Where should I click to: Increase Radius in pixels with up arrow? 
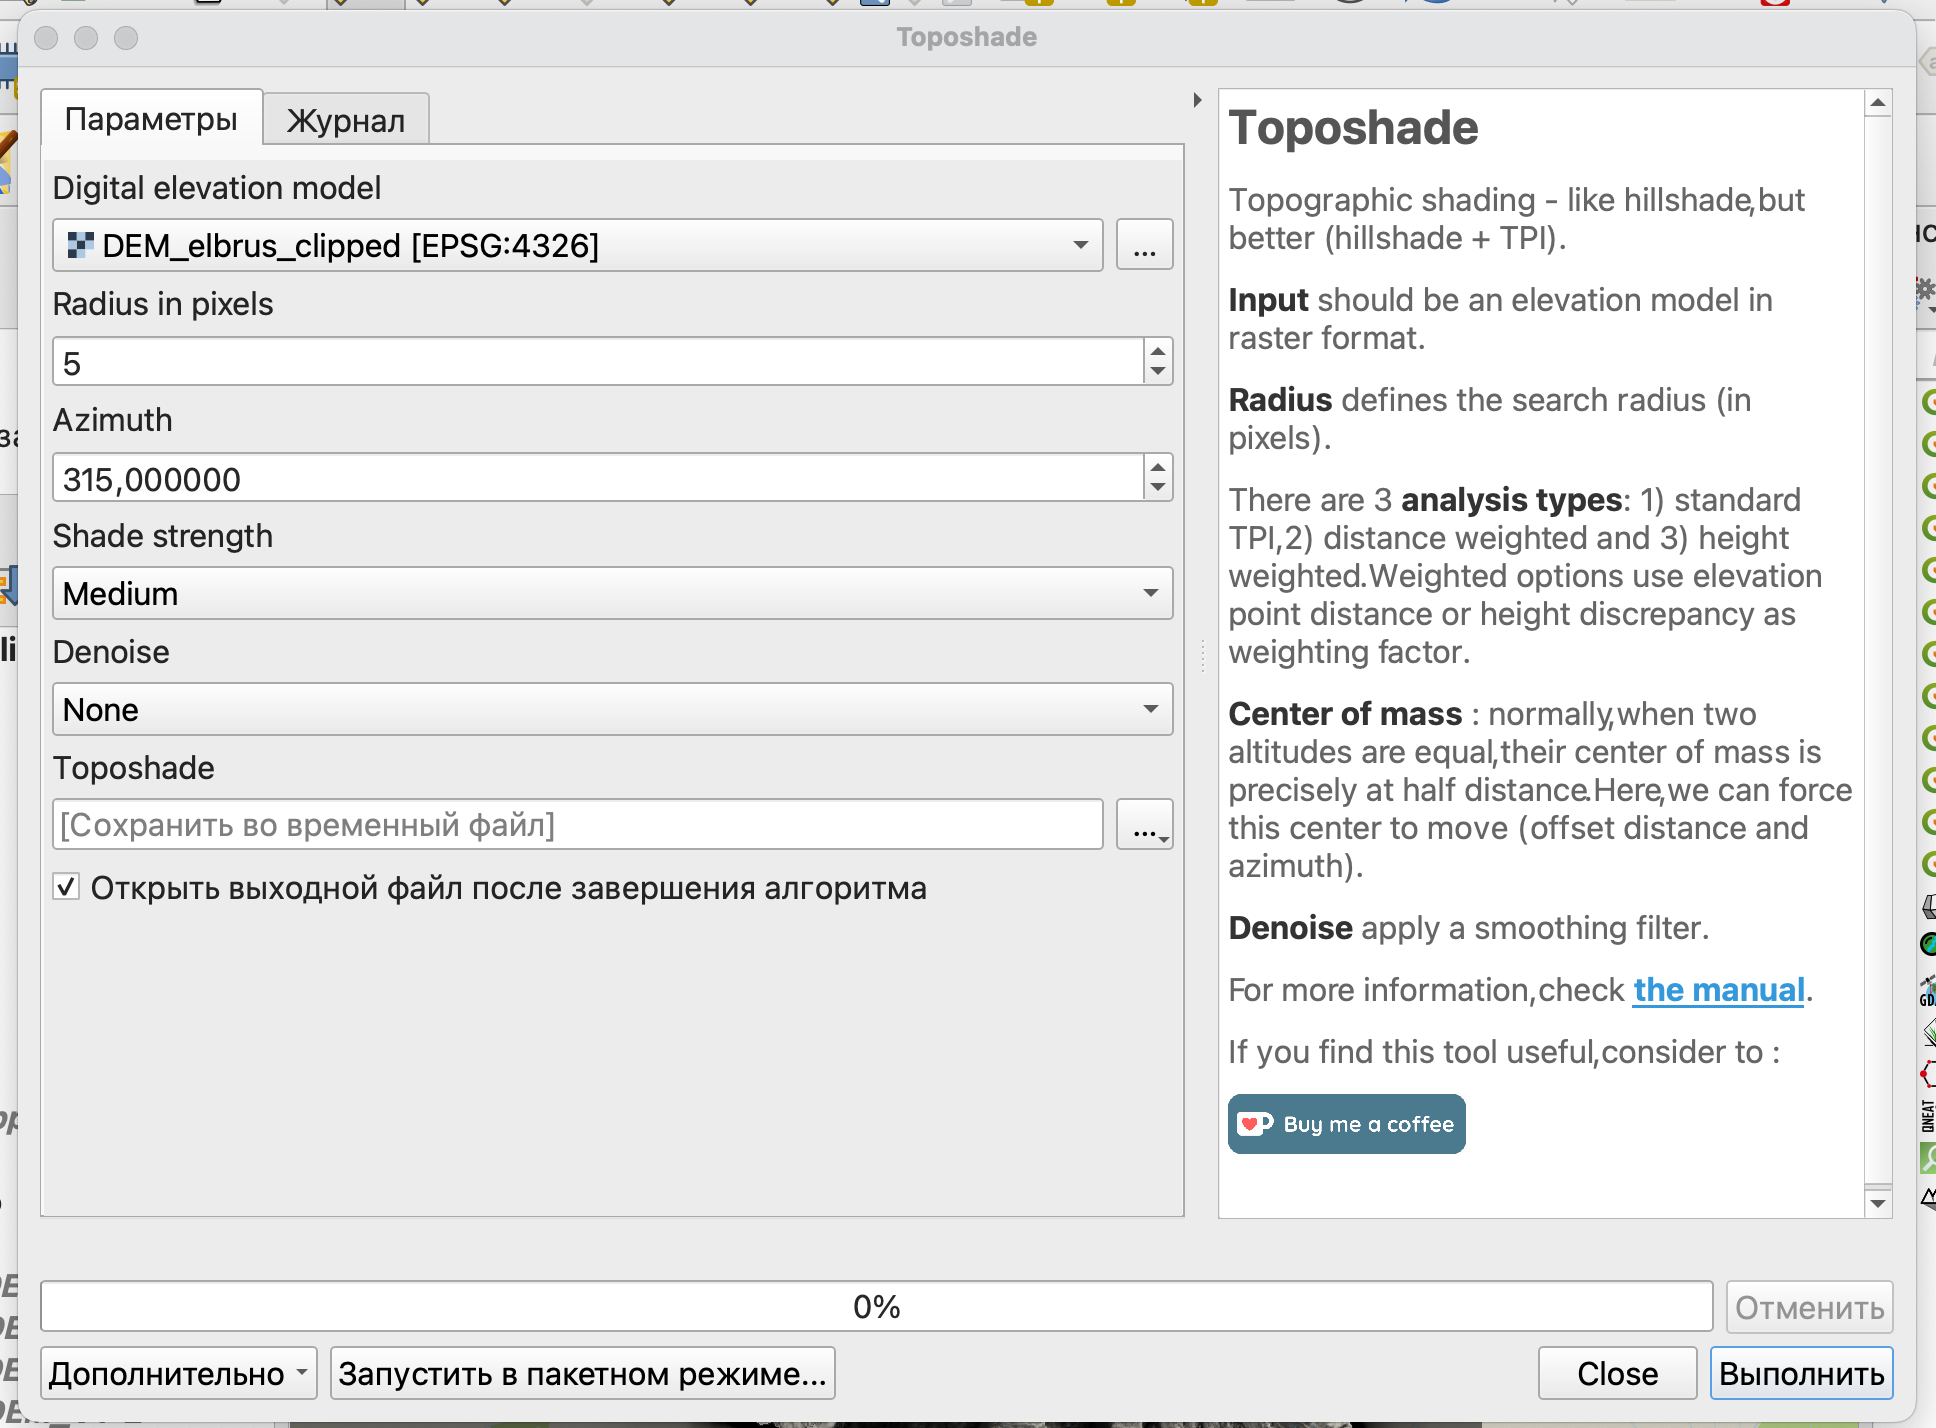point(1158,351)
